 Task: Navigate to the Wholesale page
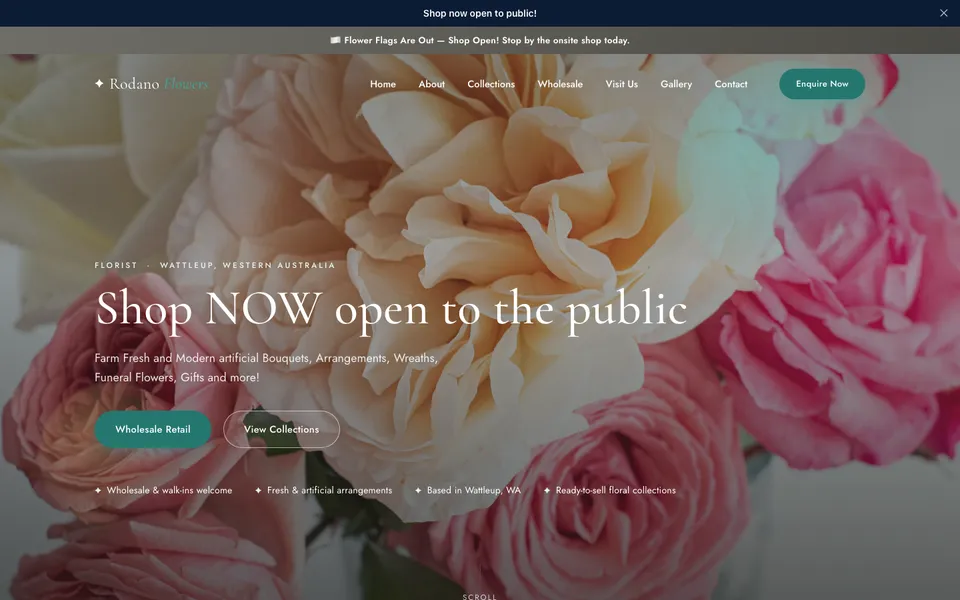click(x=560, y=84)
